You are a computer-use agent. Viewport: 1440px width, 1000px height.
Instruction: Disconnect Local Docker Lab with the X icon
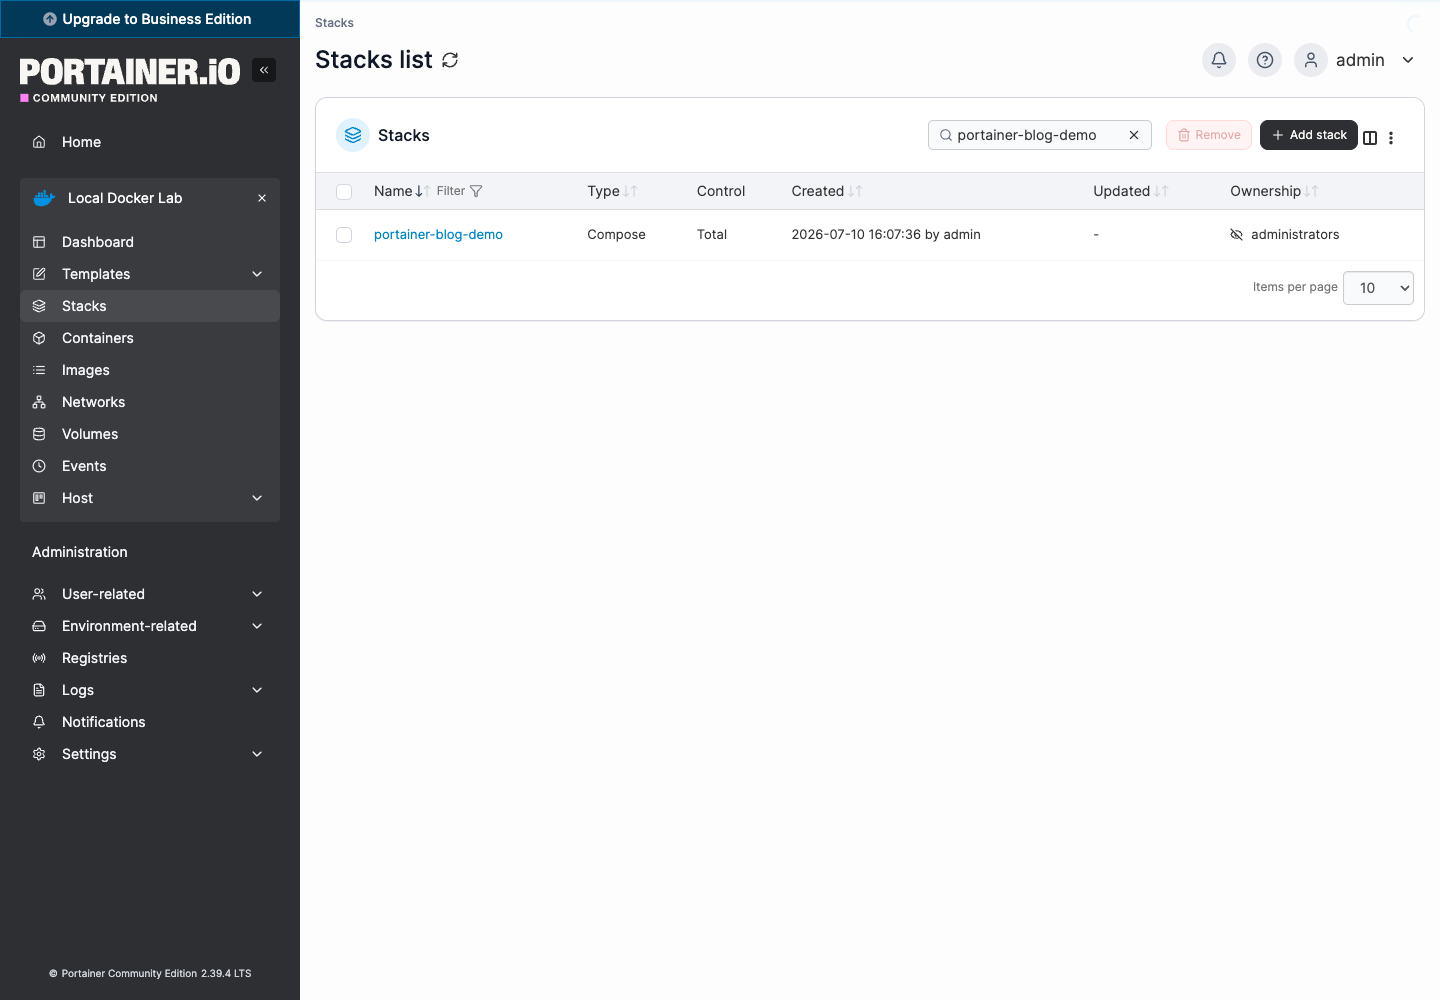tap(262, 198)
